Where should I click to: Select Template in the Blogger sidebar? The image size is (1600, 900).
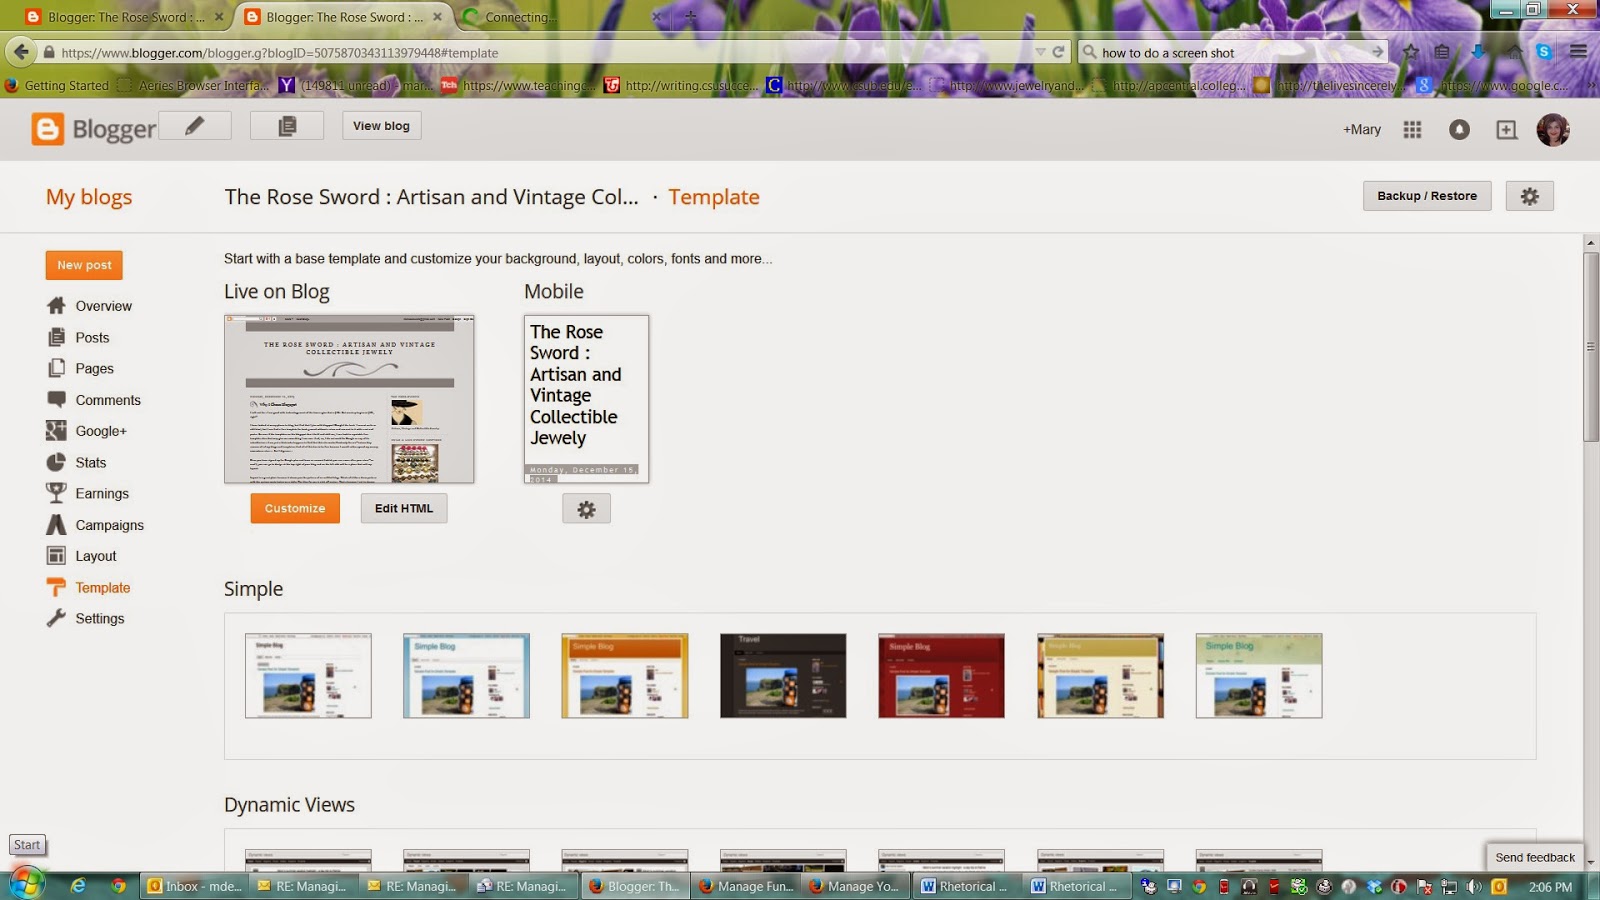click(x=103, y=588)
